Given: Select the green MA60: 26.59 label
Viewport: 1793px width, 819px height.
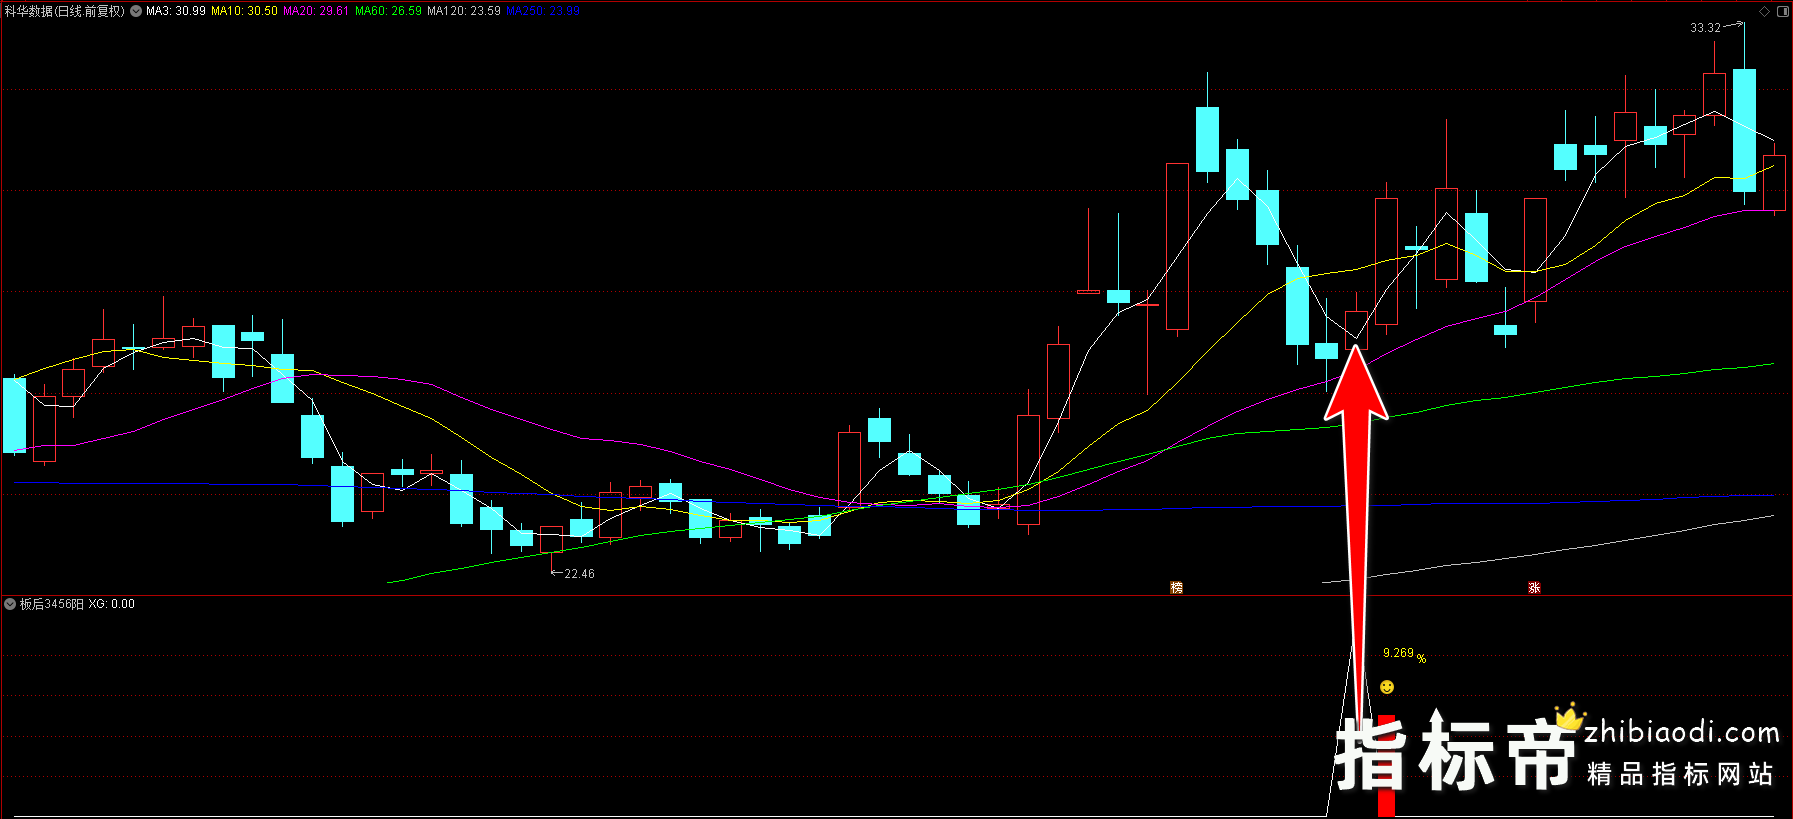Looking at the screenshot, I should [x=388, y=11].
